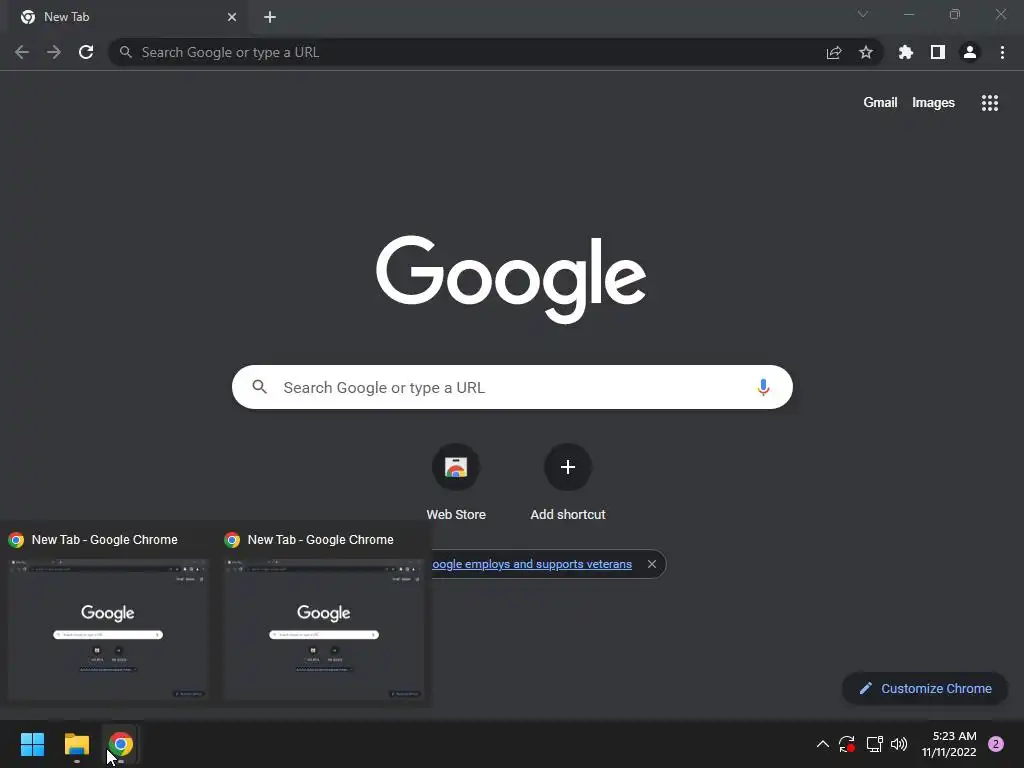Screen dimensions: 1024x768
Task: Bookmark this tab with the star icon
Action: pyautogui.click(x=866, y=52)
